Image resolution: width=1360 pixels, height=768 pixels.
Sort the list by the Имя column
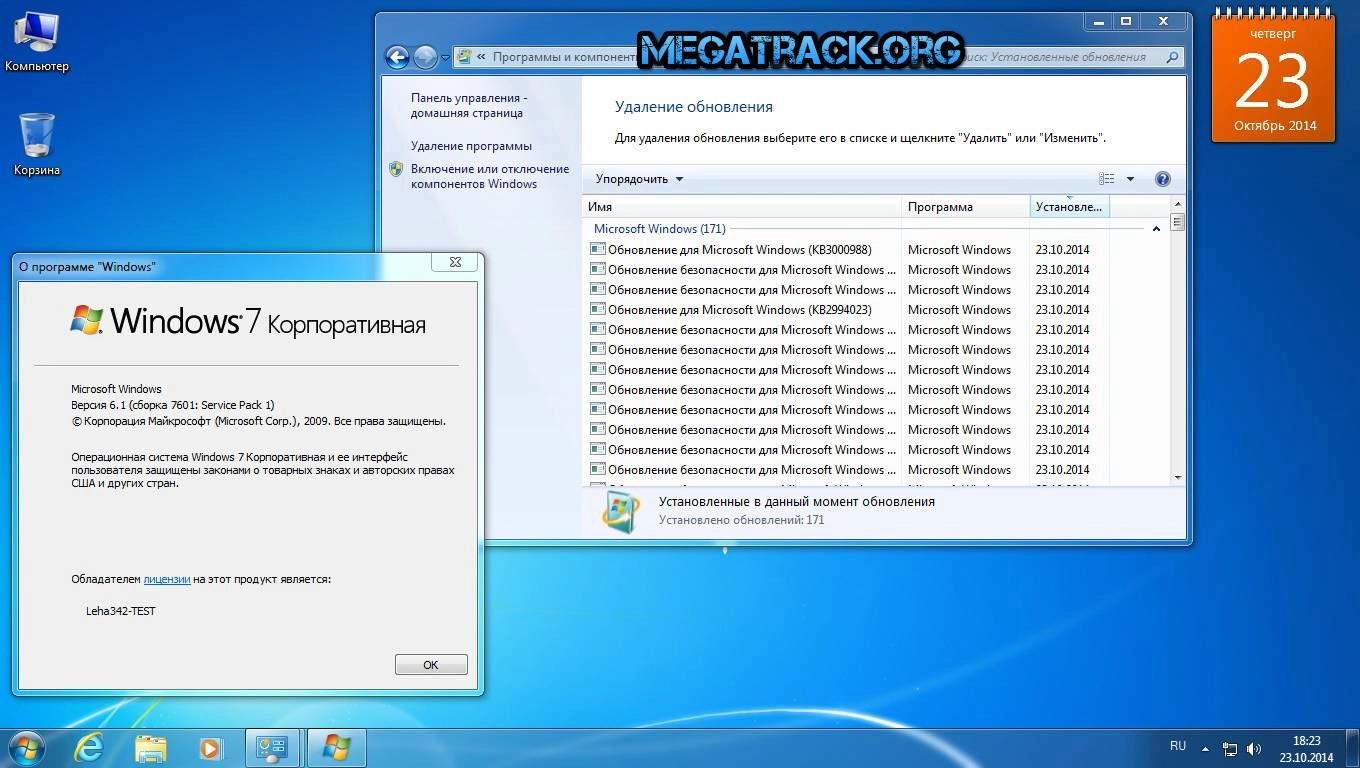[742, 207]
